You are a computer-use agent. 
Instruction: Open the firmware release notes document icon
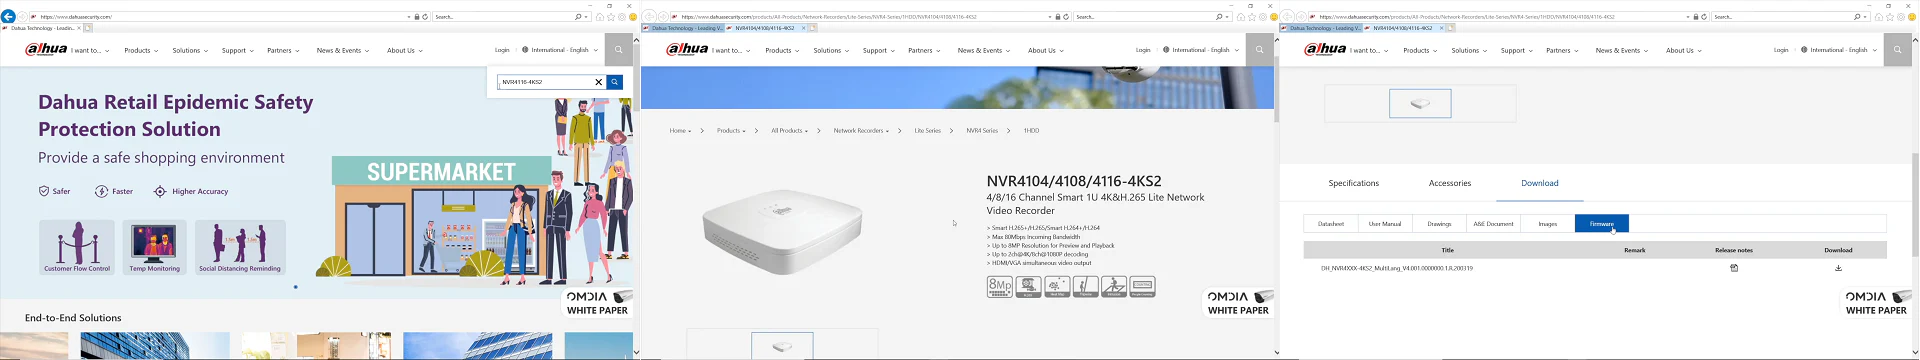click(1734, 268)
